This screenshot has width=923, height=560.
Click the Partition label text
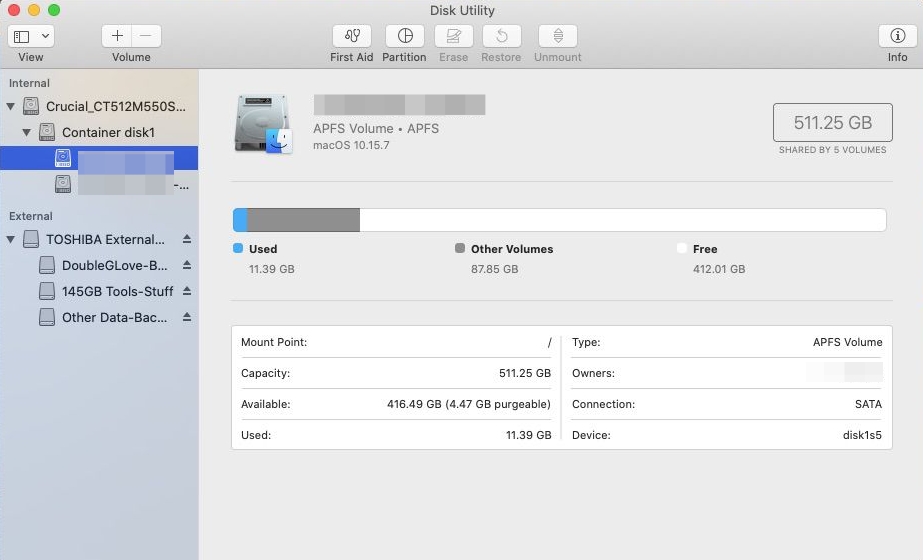coord(404,57)
